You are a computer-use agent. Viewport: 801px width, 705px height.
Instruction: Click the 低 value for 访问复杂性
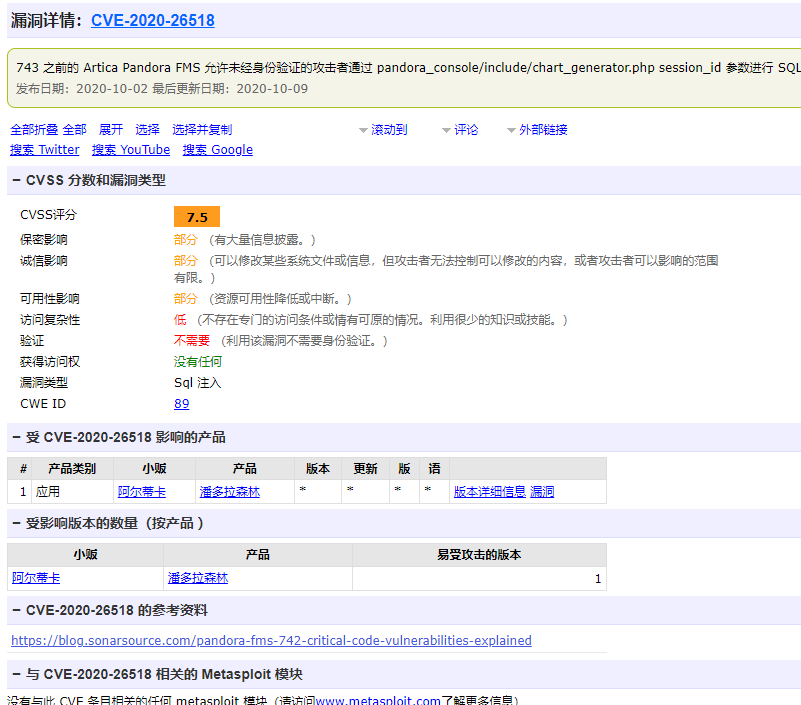click(180, 320)
